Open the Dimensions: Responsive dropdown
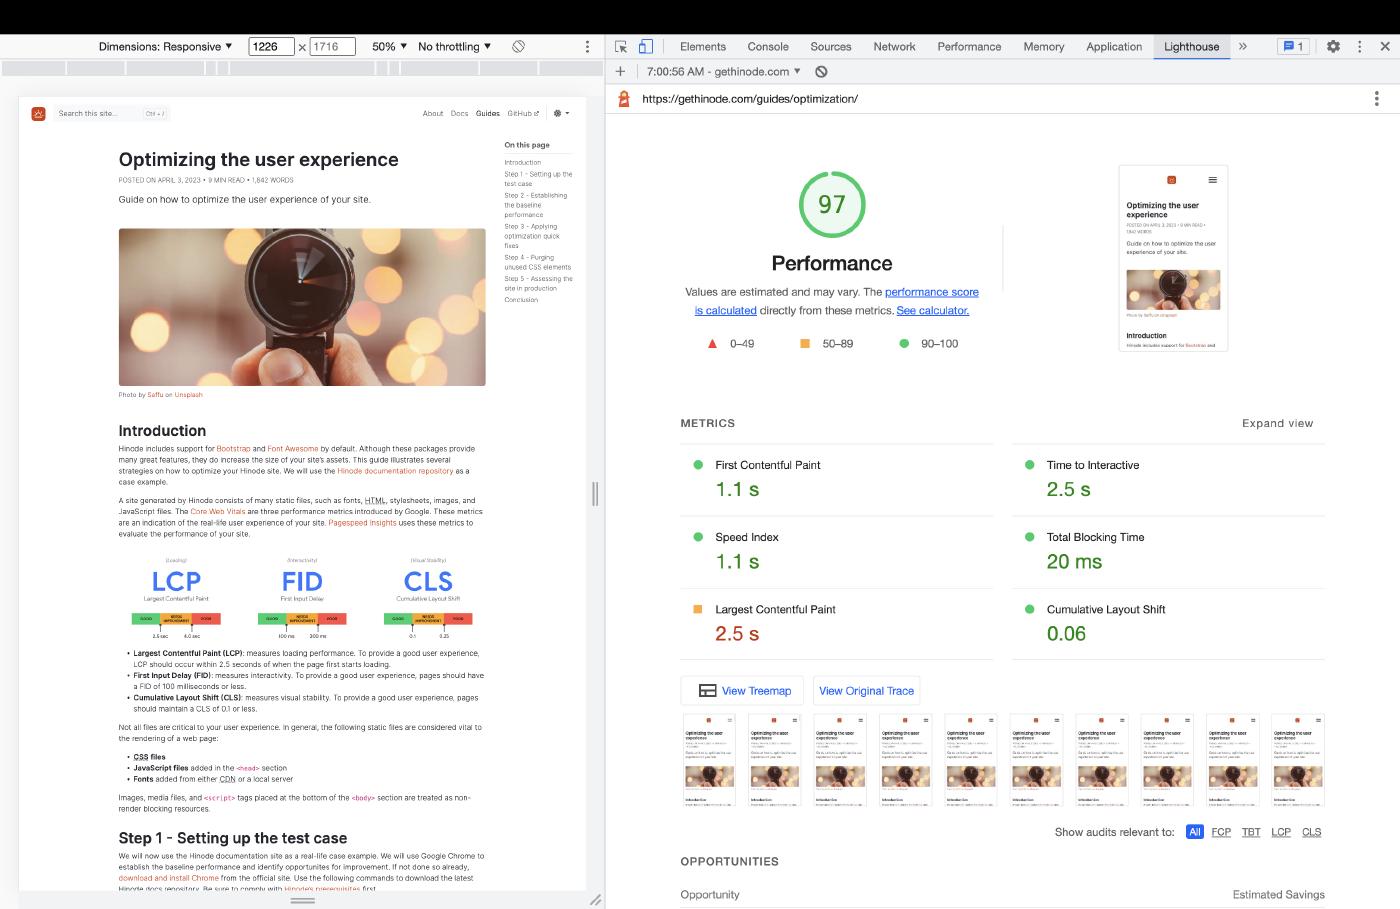 click(165, 47)
